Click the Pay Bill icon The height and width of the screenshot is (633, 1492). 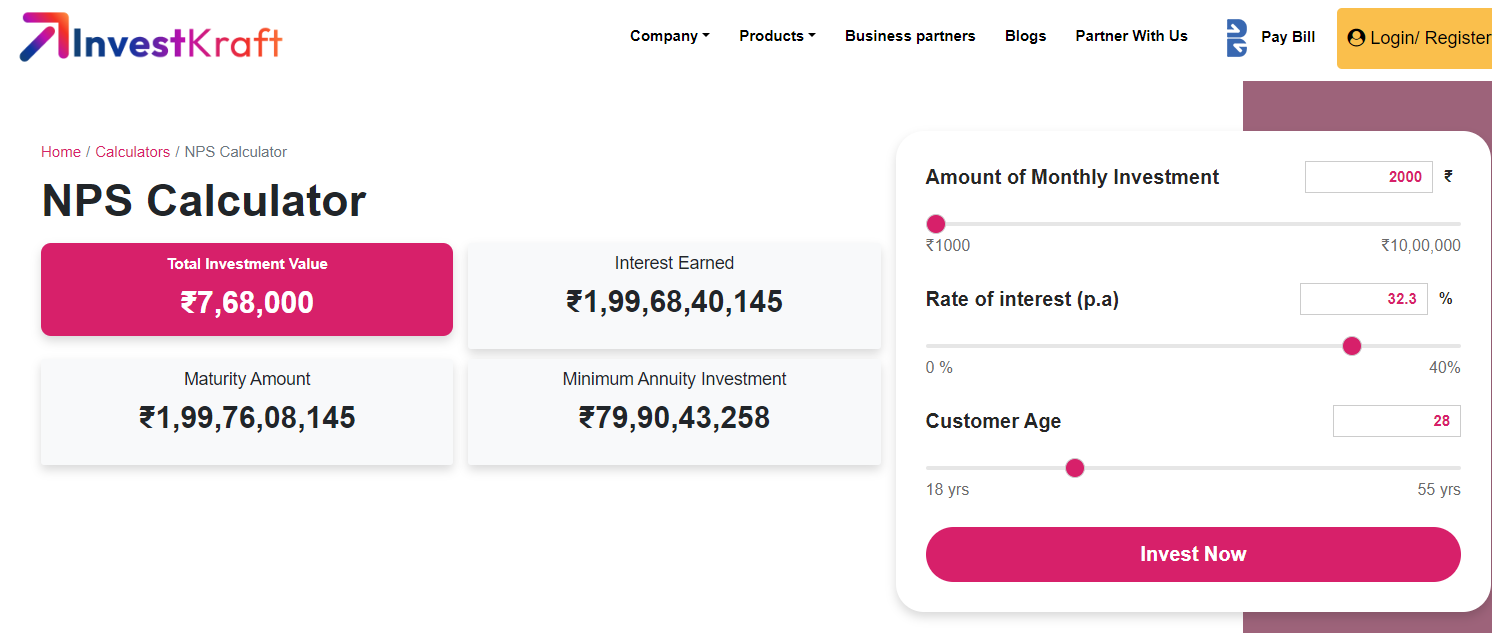1237,38
